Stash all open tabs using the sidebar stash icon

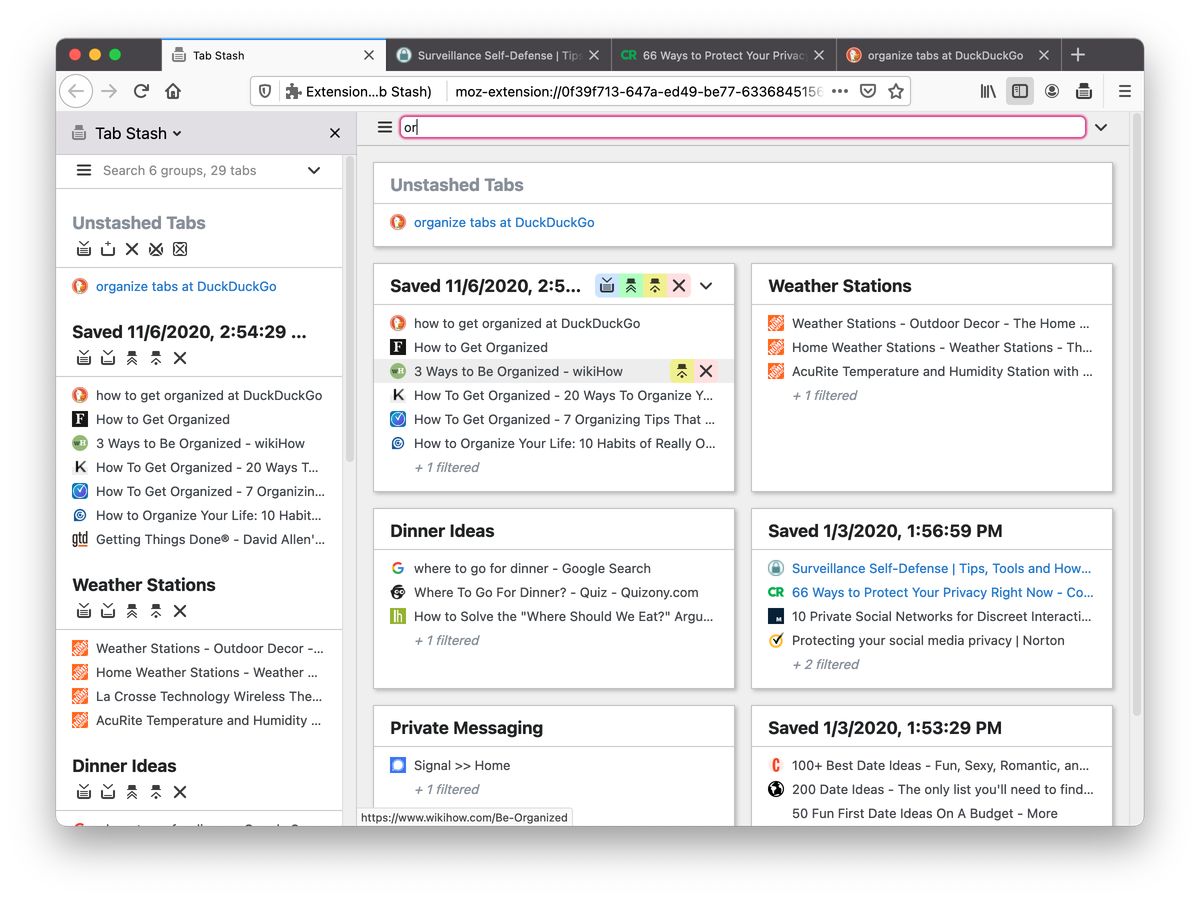tap(84, 249)
